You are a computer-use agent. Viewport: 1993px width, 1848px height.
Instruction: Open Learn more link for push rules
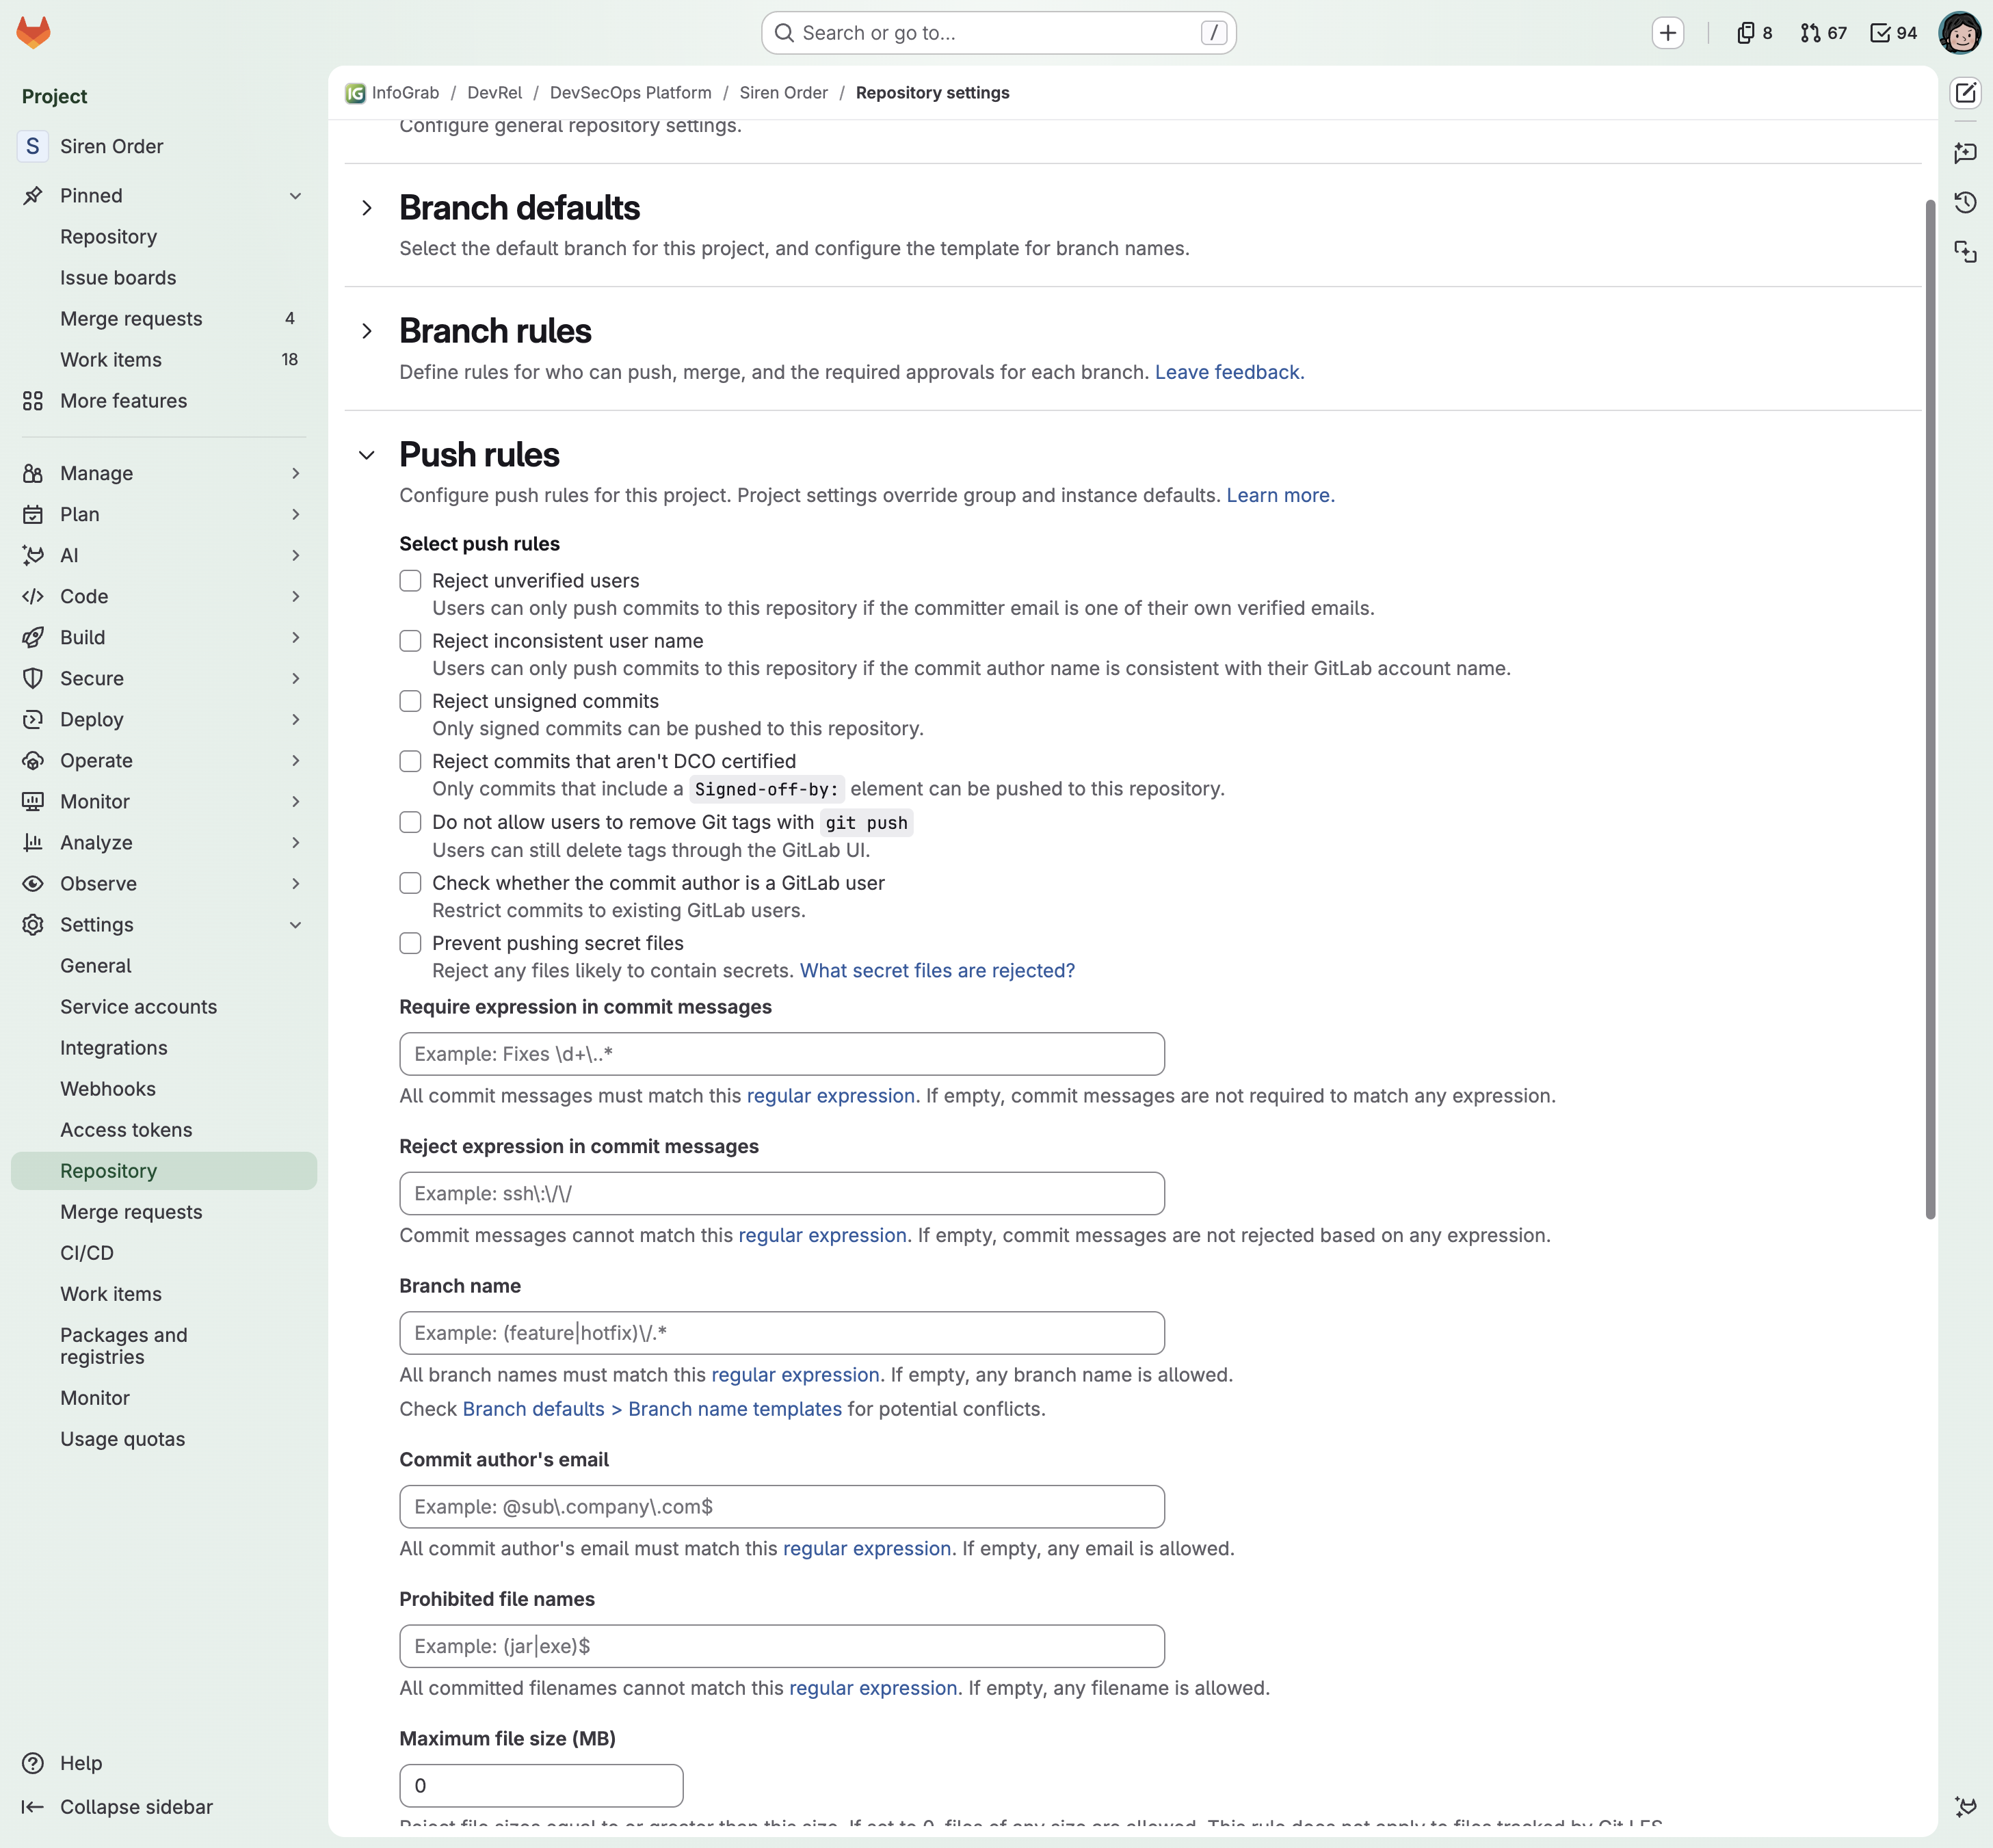[x=1280, y=495]
